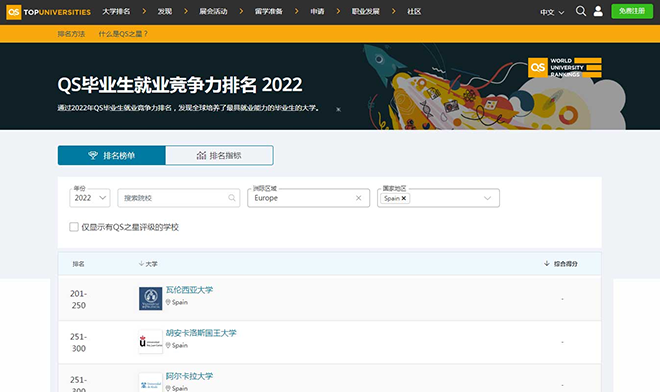Open the 职业发展 menu

click(x=365, y=11)
